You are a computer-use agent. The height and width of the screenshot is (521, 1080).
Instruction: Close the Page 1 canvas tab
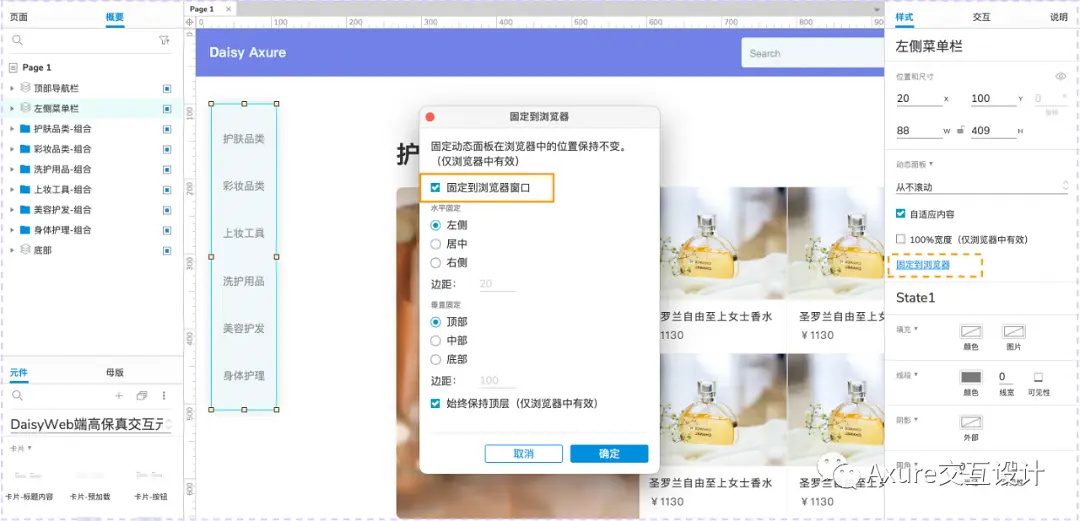228,9
